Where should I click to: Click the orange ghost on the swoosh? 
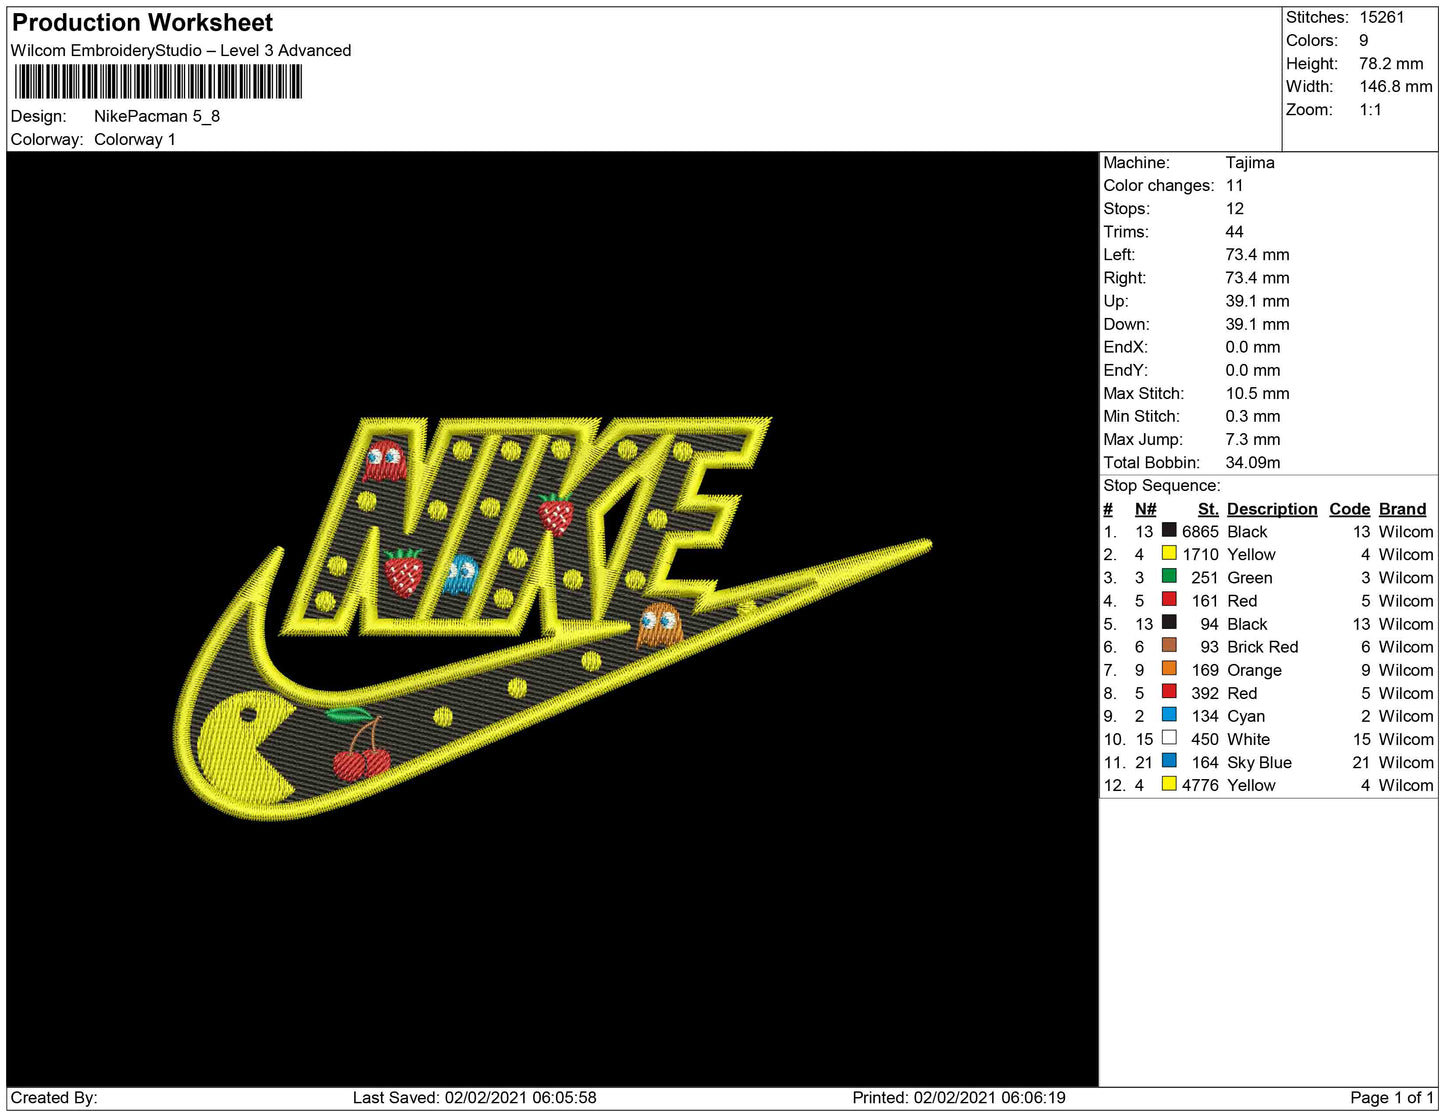click(x=659, y=625)
